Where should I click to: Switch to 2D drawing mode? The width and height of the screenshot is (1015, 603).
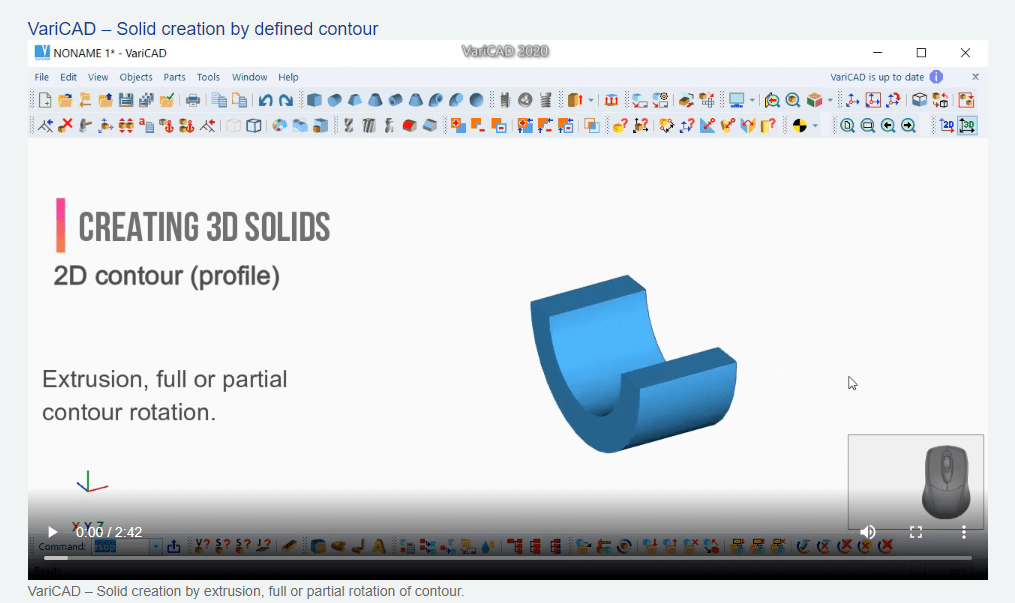pos(946,126)
